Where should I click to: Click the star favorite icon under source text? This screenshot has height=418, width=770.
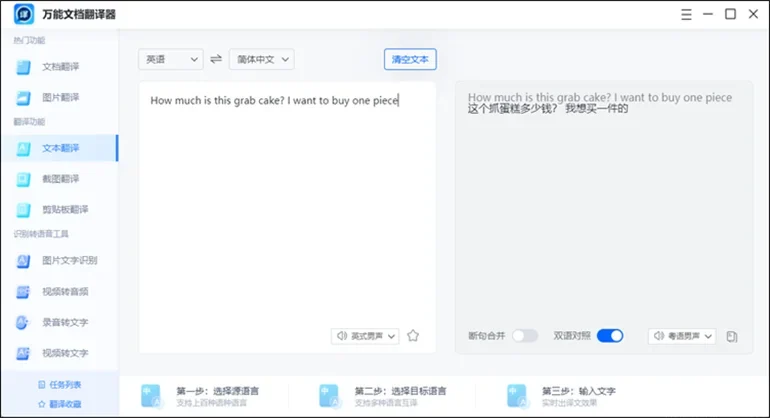coord(413,335)
